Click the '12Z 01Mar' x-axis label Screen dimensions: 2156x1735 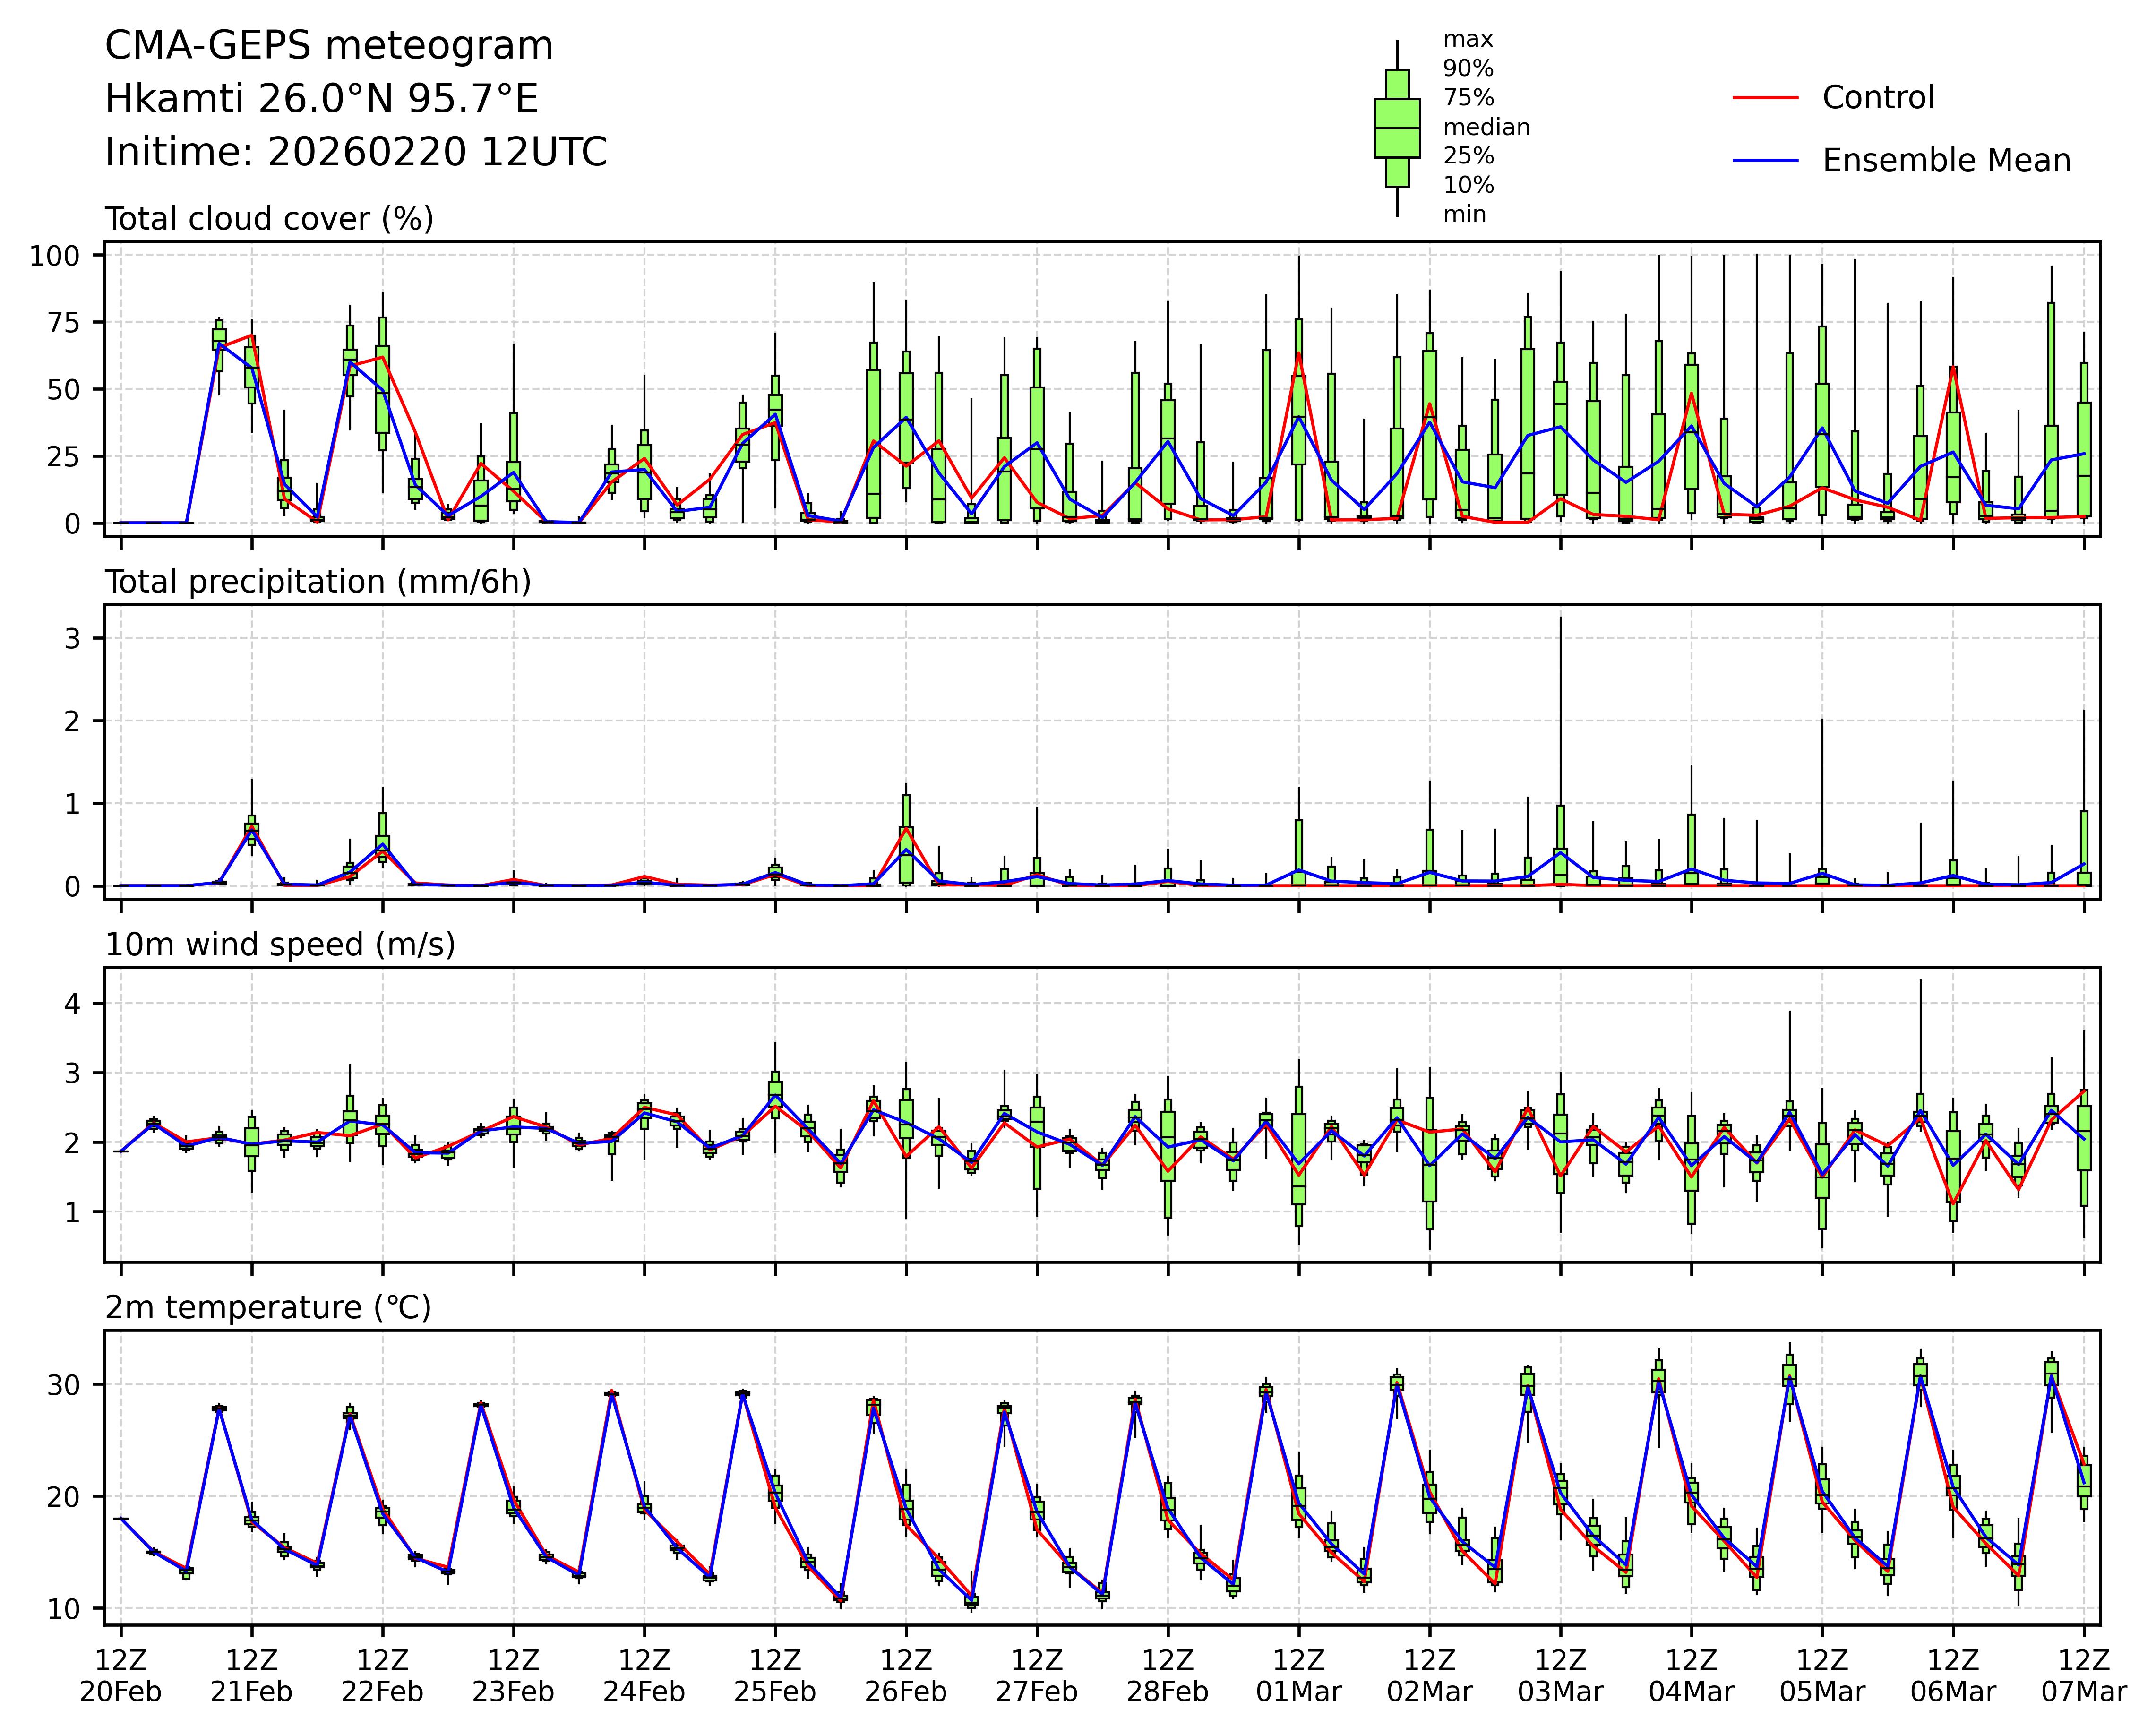coord(1299,1676)
